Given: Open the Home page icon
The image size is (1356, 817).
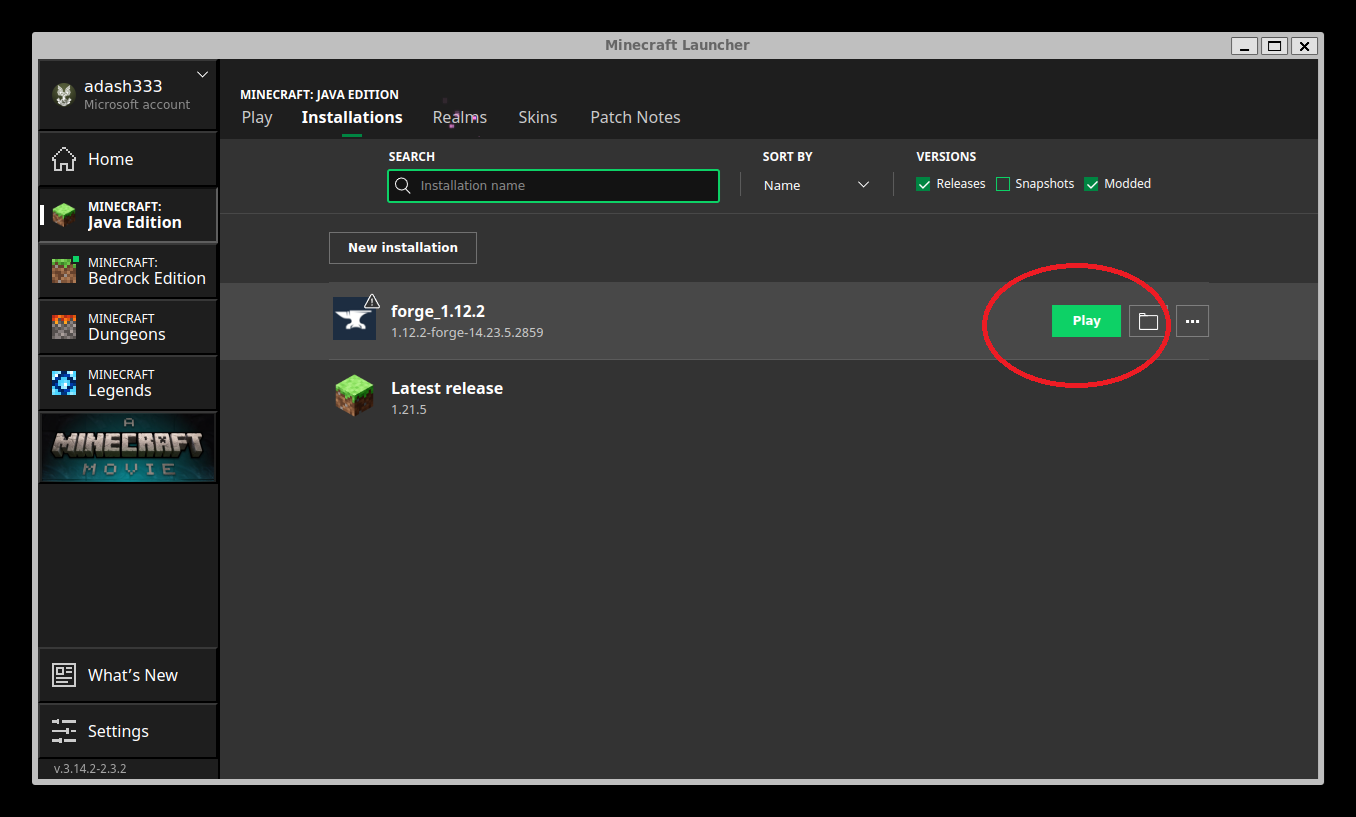Looking at the screenshot, I should [x=64, y=159].
